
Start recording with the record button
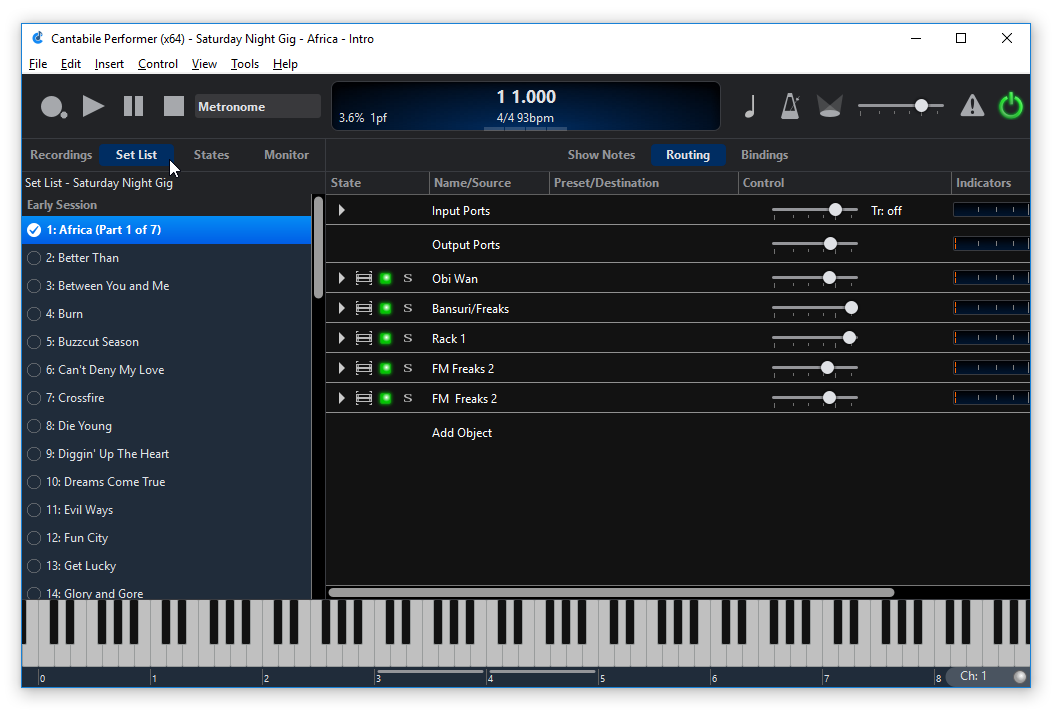pos(53,106)
